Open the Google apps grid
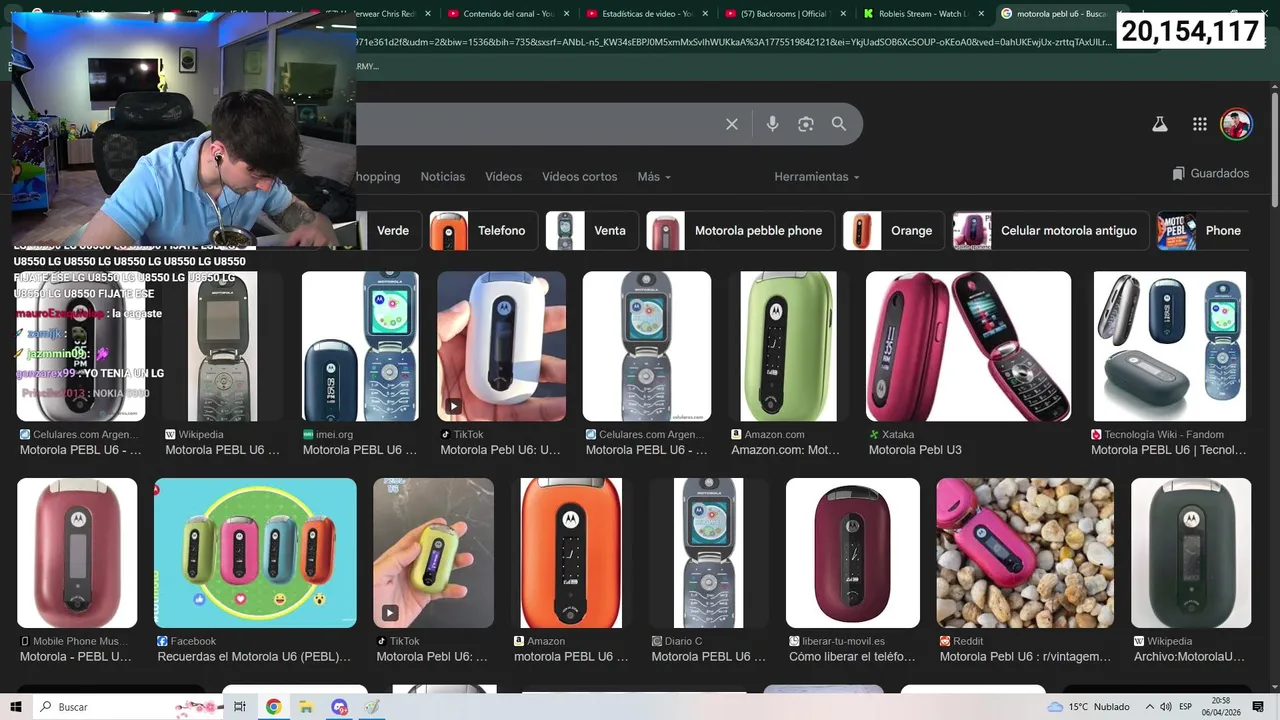 [1200, 124]
